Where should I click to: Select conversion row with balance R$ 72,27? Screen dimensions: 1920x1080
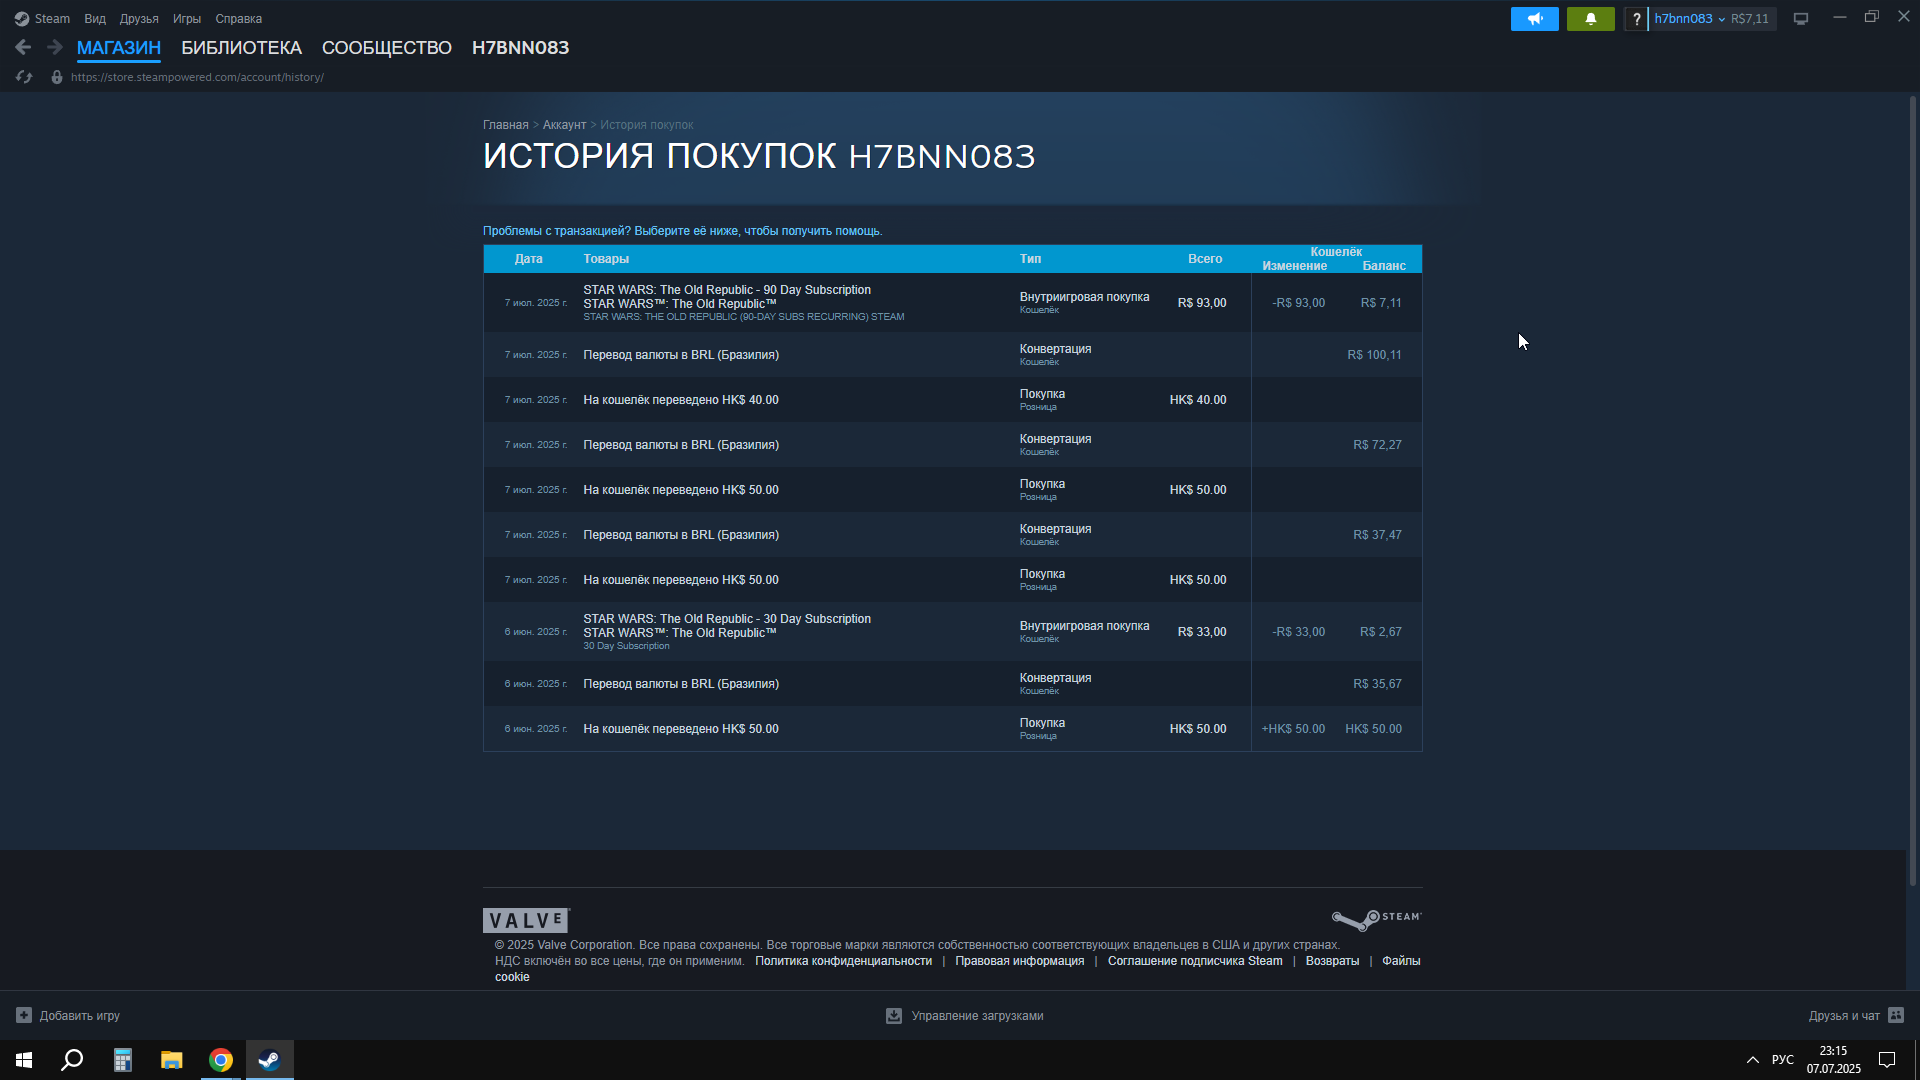click(x=952, y=445)
